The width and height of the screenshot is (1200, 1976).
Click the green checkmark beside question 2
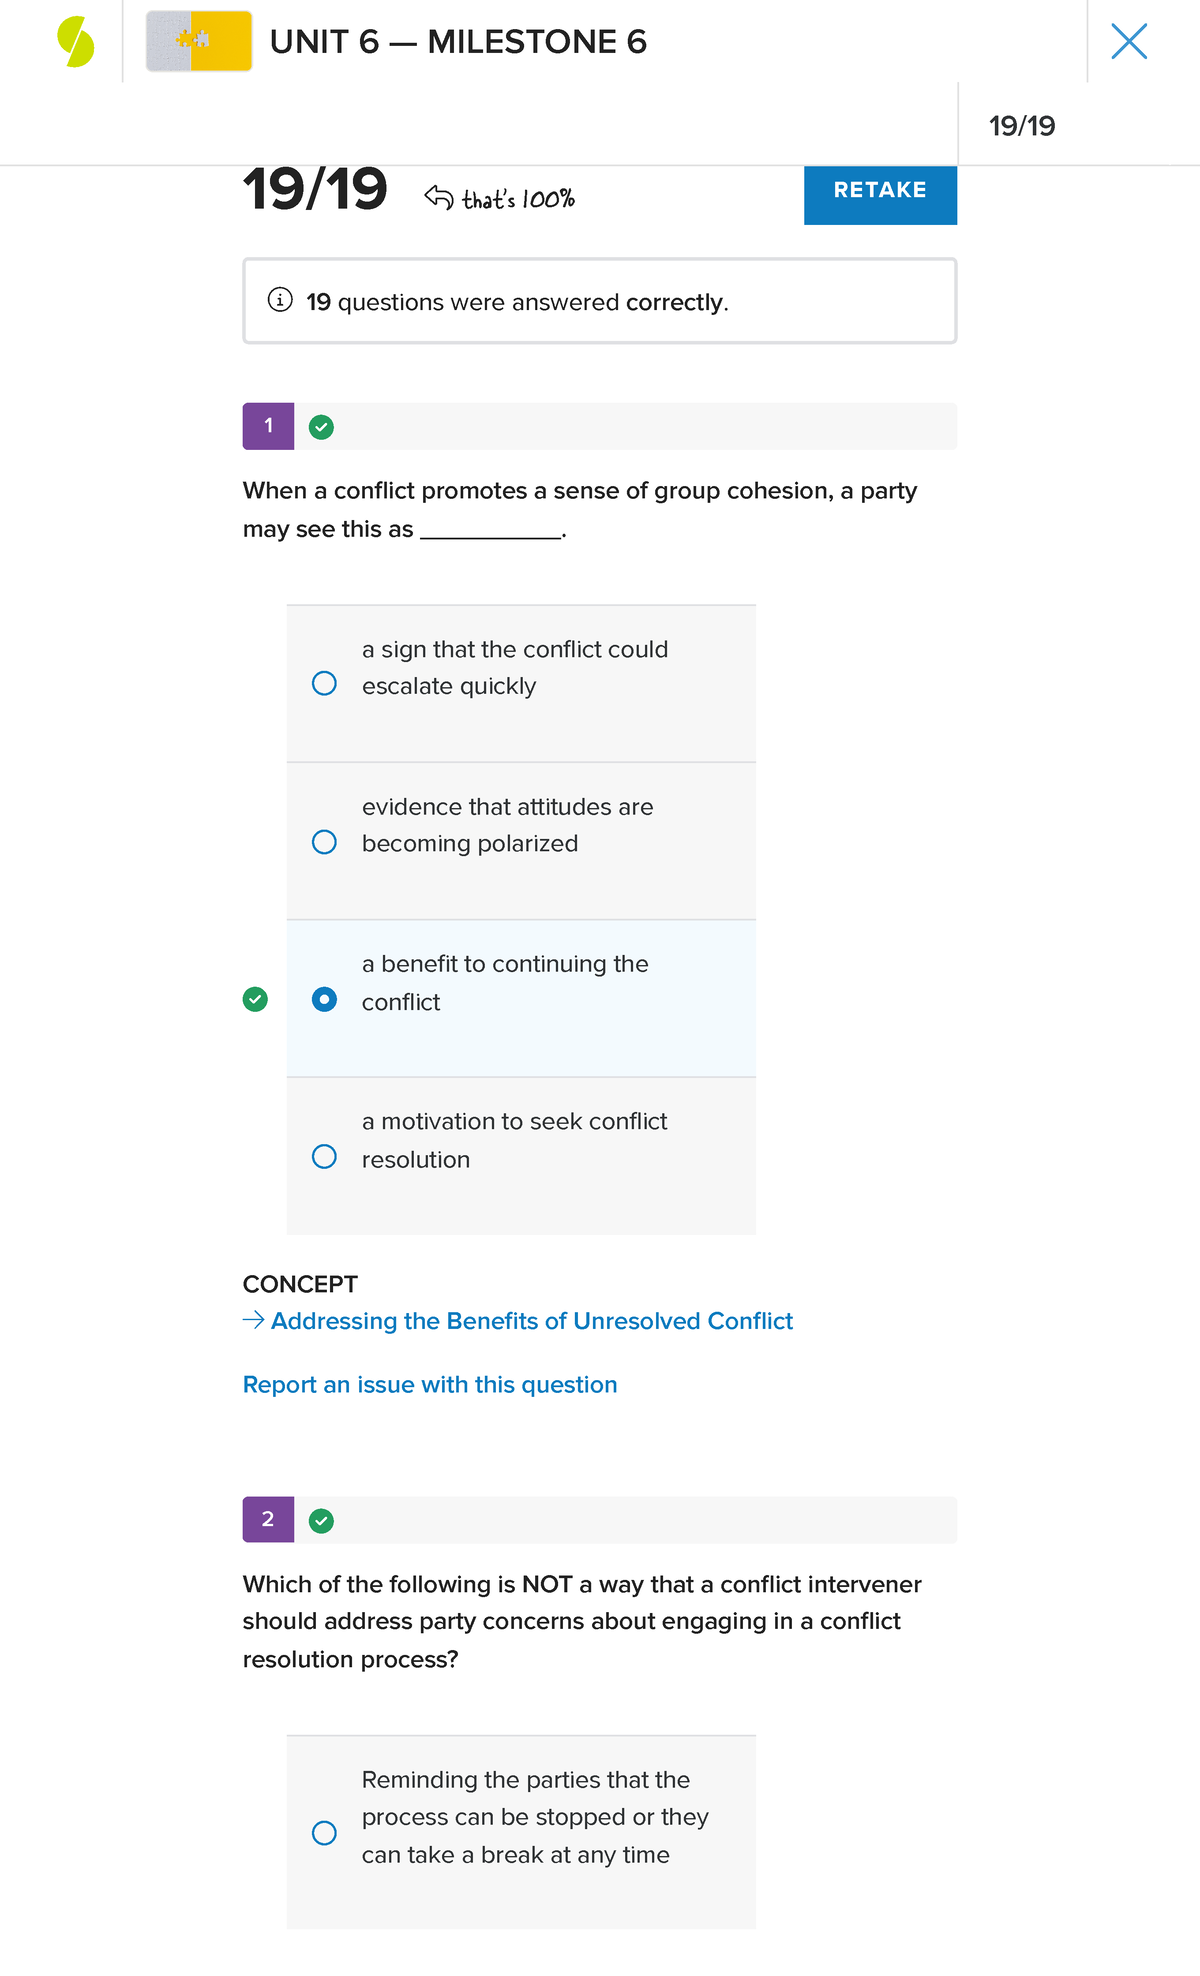(319, 1521)
